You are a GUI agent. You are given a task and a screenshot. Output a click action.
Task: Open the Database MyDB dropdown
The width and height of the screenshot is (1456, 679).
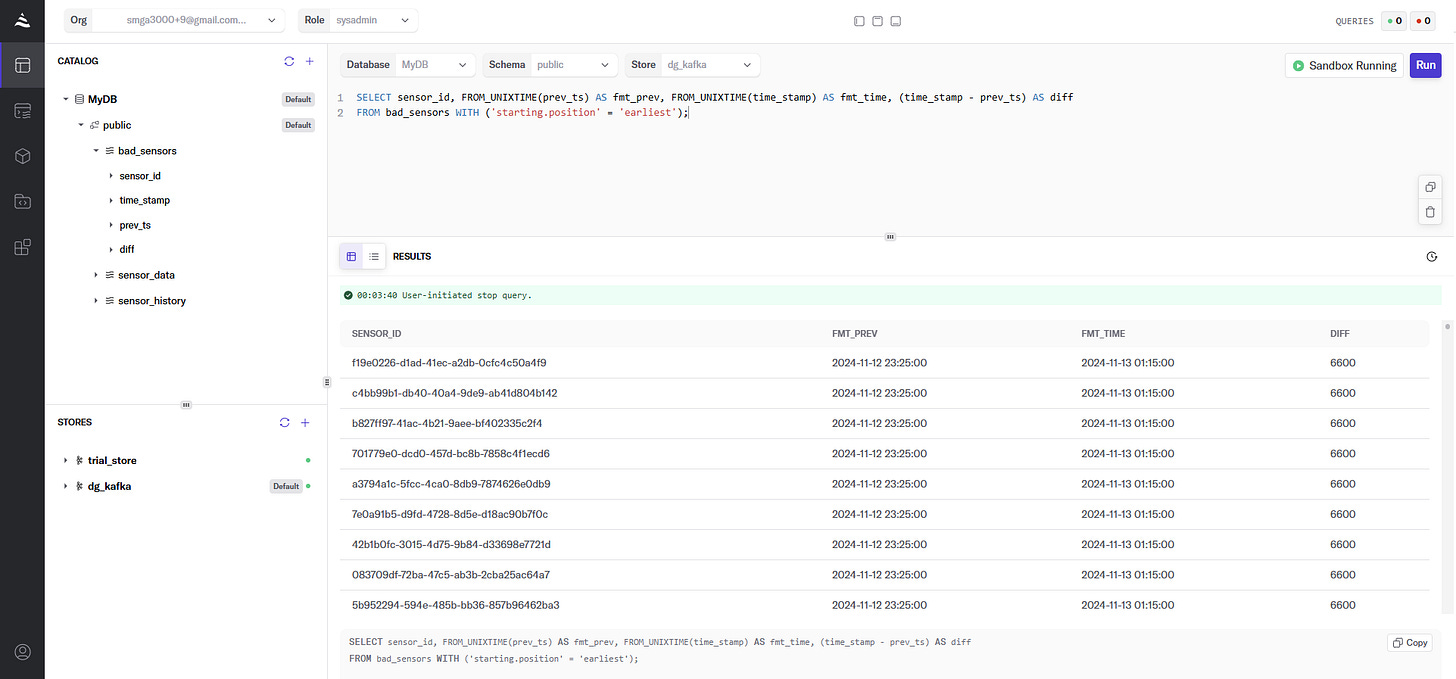pyautogui.click(x=408, y=65)
